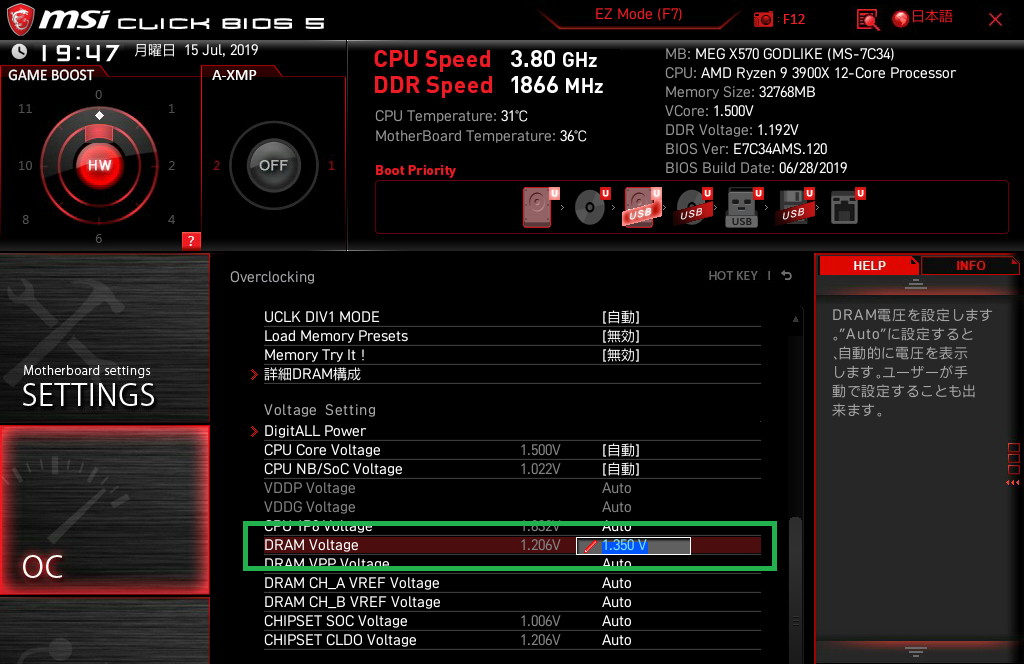Click the back arrow next to HOT KEY
This screenshot has height=664, width=1024.
[787, 276]
